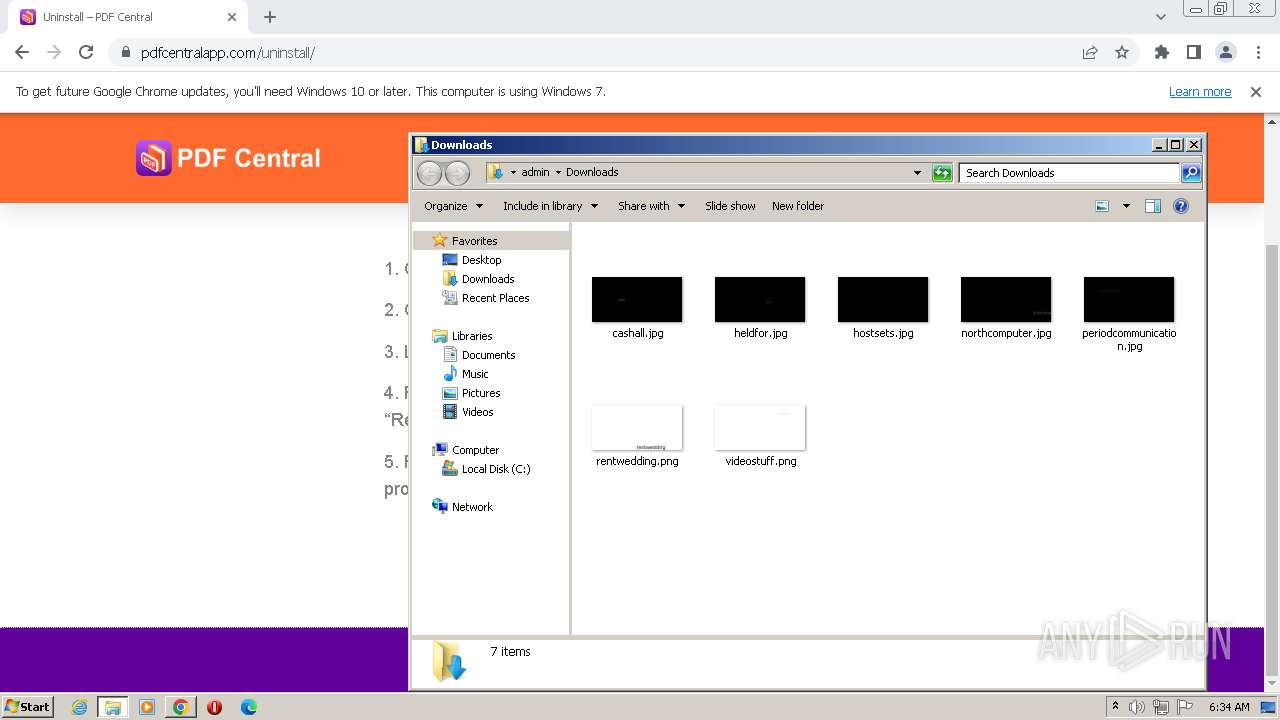Click the change view icon in Explorer

(x=1102, y=206)
